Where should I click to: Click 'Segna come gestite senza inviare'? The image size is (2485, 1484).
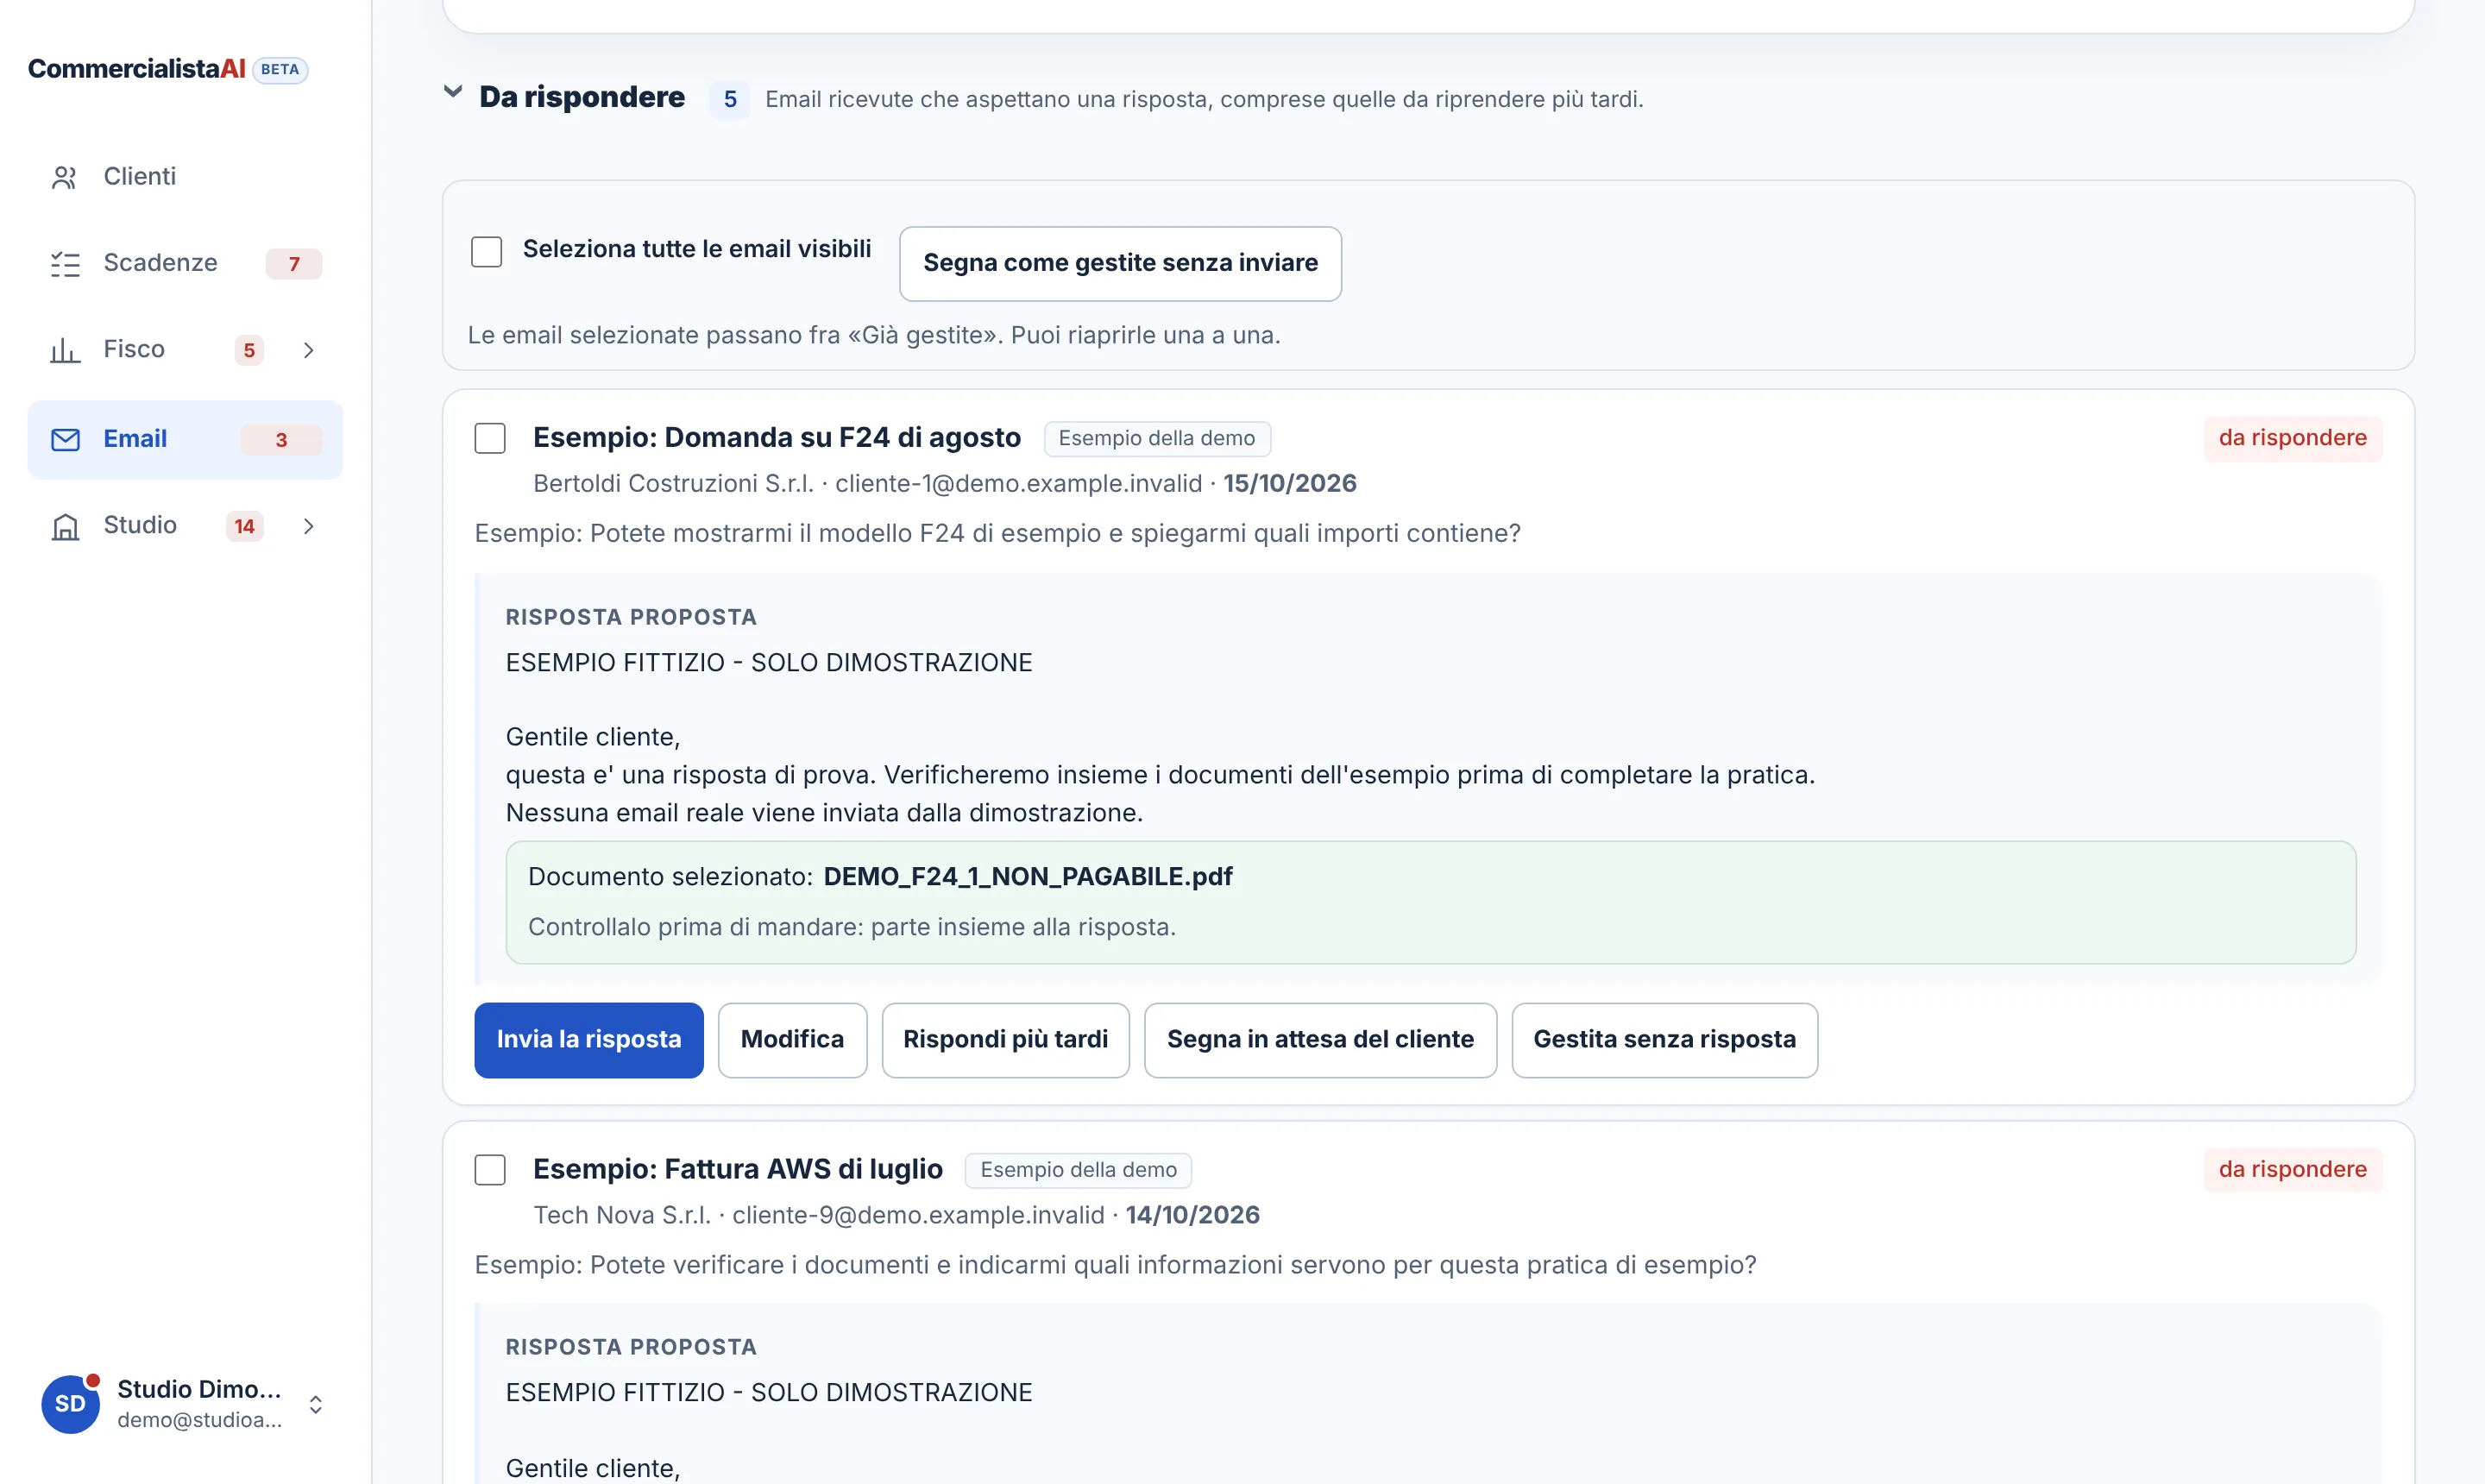coord(1120,263)
